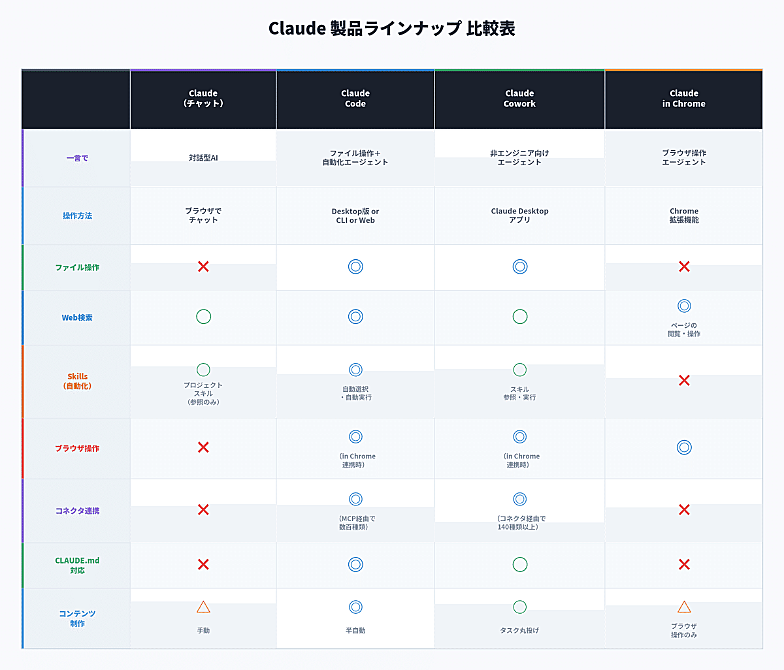Click the double circle for CLAUDE.md対応 under Claude Code
Image resolution: width=784 pixels, height=670 pixels.
[x=355, y=564]
